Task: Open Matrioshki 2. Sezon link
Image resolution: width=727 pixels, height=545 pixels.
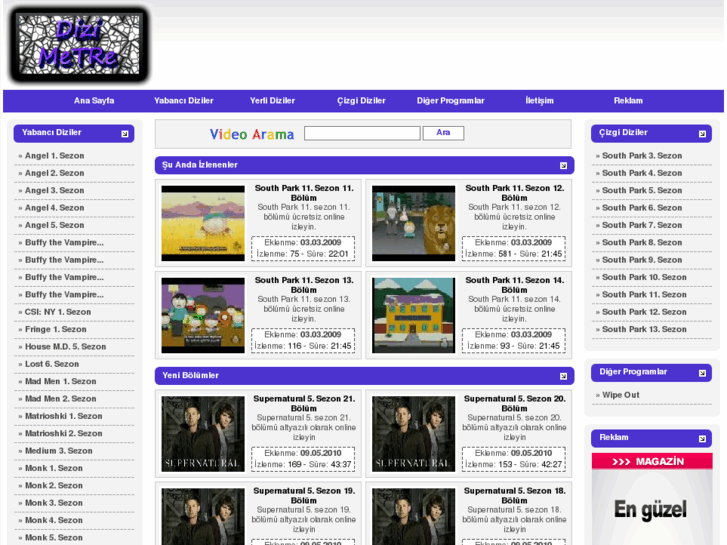Action: click(64, 434)
